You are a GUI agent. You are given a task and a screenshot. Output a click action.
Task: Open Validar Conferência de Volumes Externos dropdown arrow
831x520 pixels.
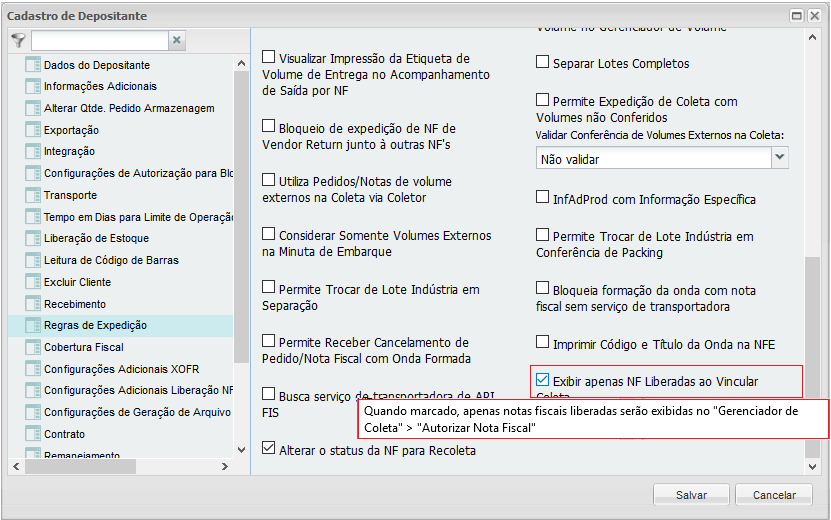point(780,157)
